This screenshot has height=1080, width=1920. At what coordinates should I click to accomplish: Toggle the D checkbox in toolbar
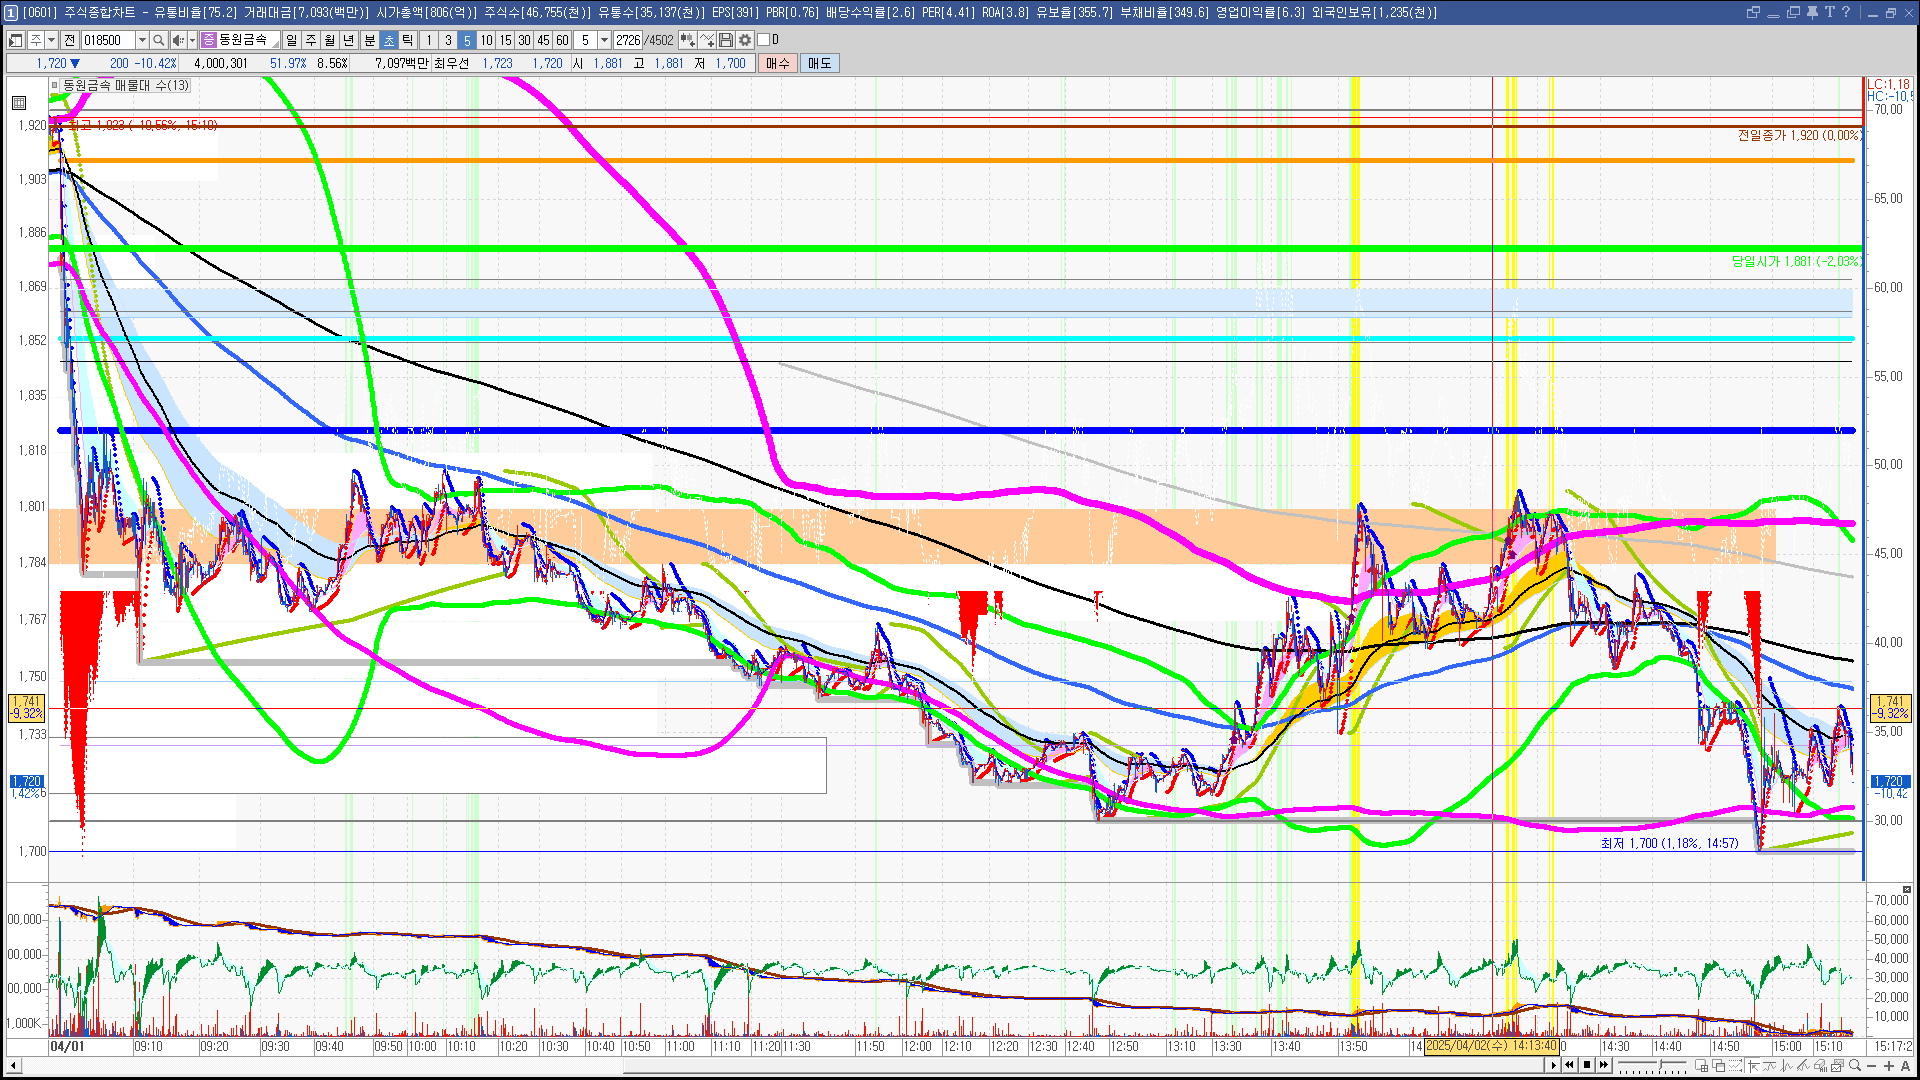pyautogui.click(x=764, y=40)
